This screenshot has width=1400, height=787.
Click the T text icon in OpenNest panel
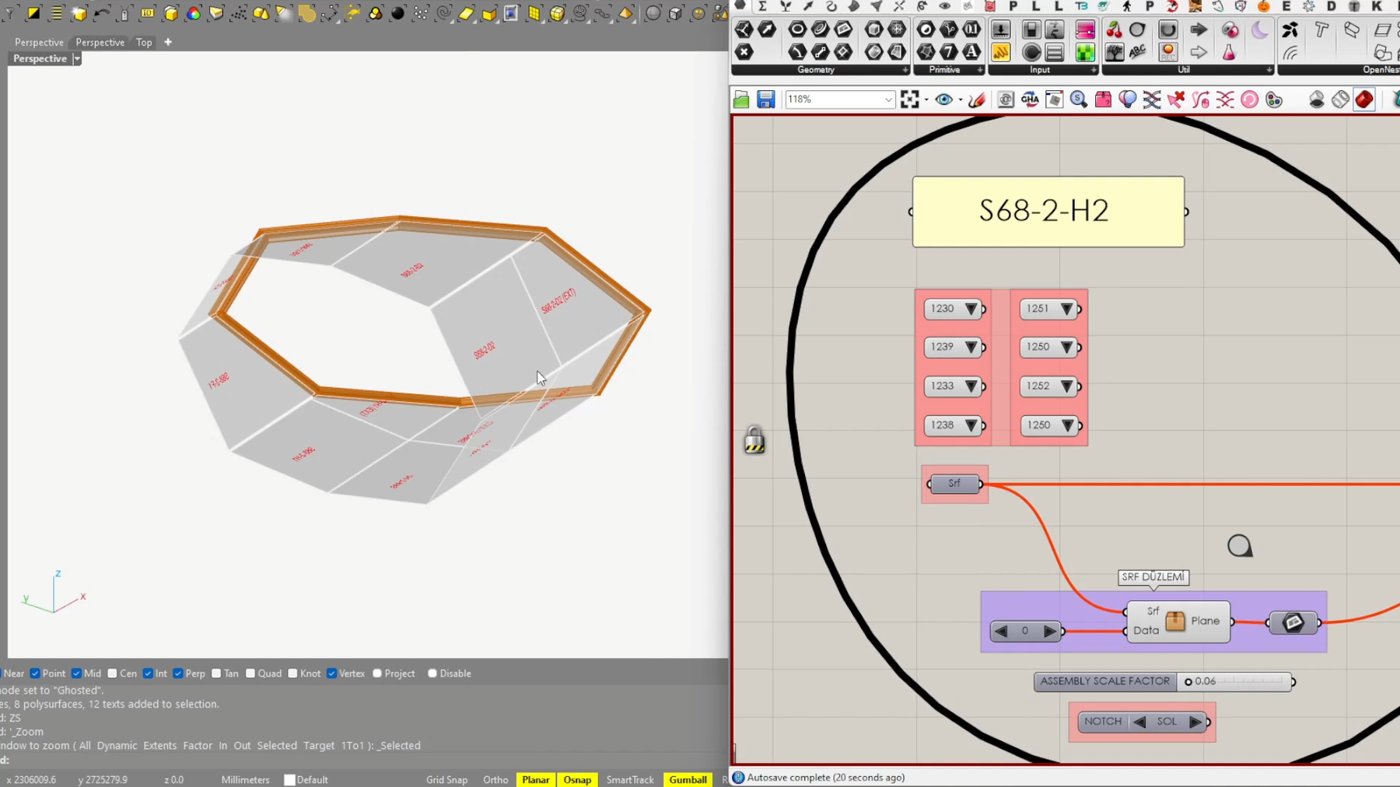point(1321,30)
